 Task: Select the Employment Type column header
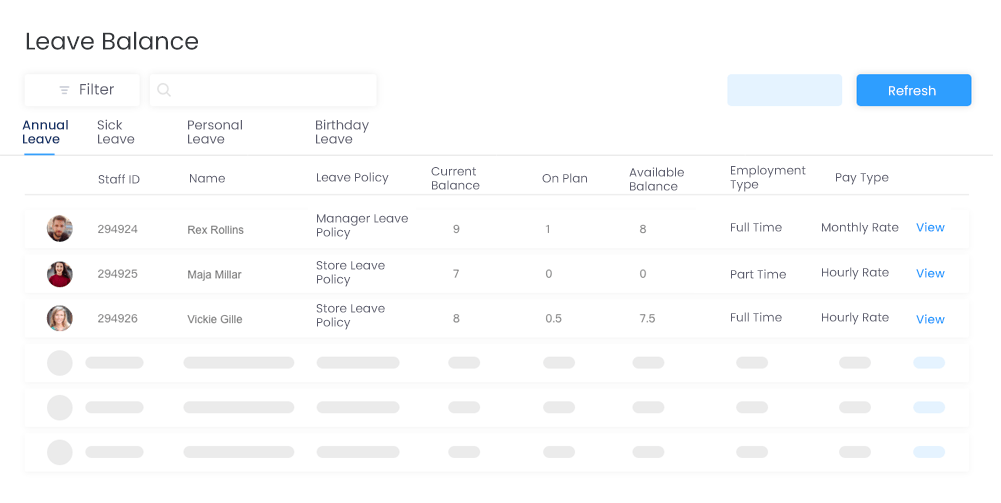click(767, 177)
